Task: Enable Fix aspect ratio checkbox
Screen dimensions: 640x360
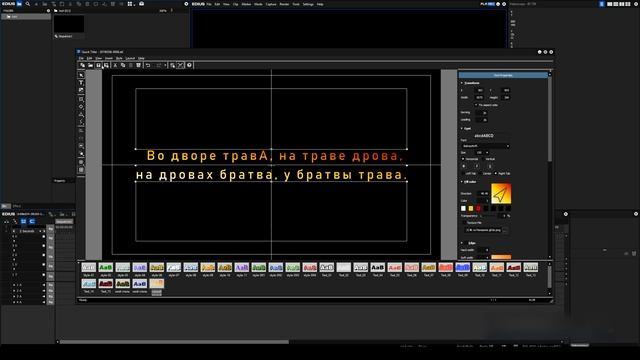Action: coord(476,105)
